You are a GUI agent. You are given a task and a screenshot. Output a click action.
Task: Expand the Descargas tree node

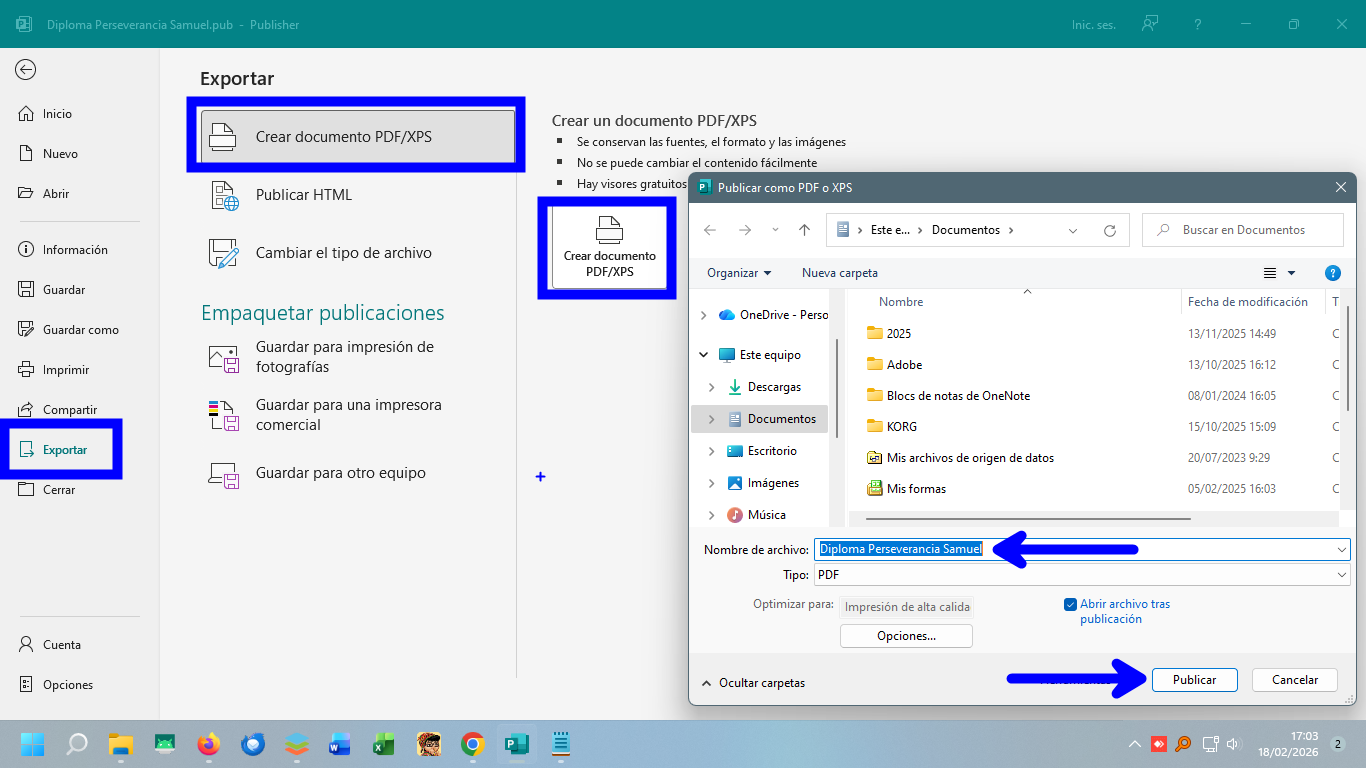711,387
